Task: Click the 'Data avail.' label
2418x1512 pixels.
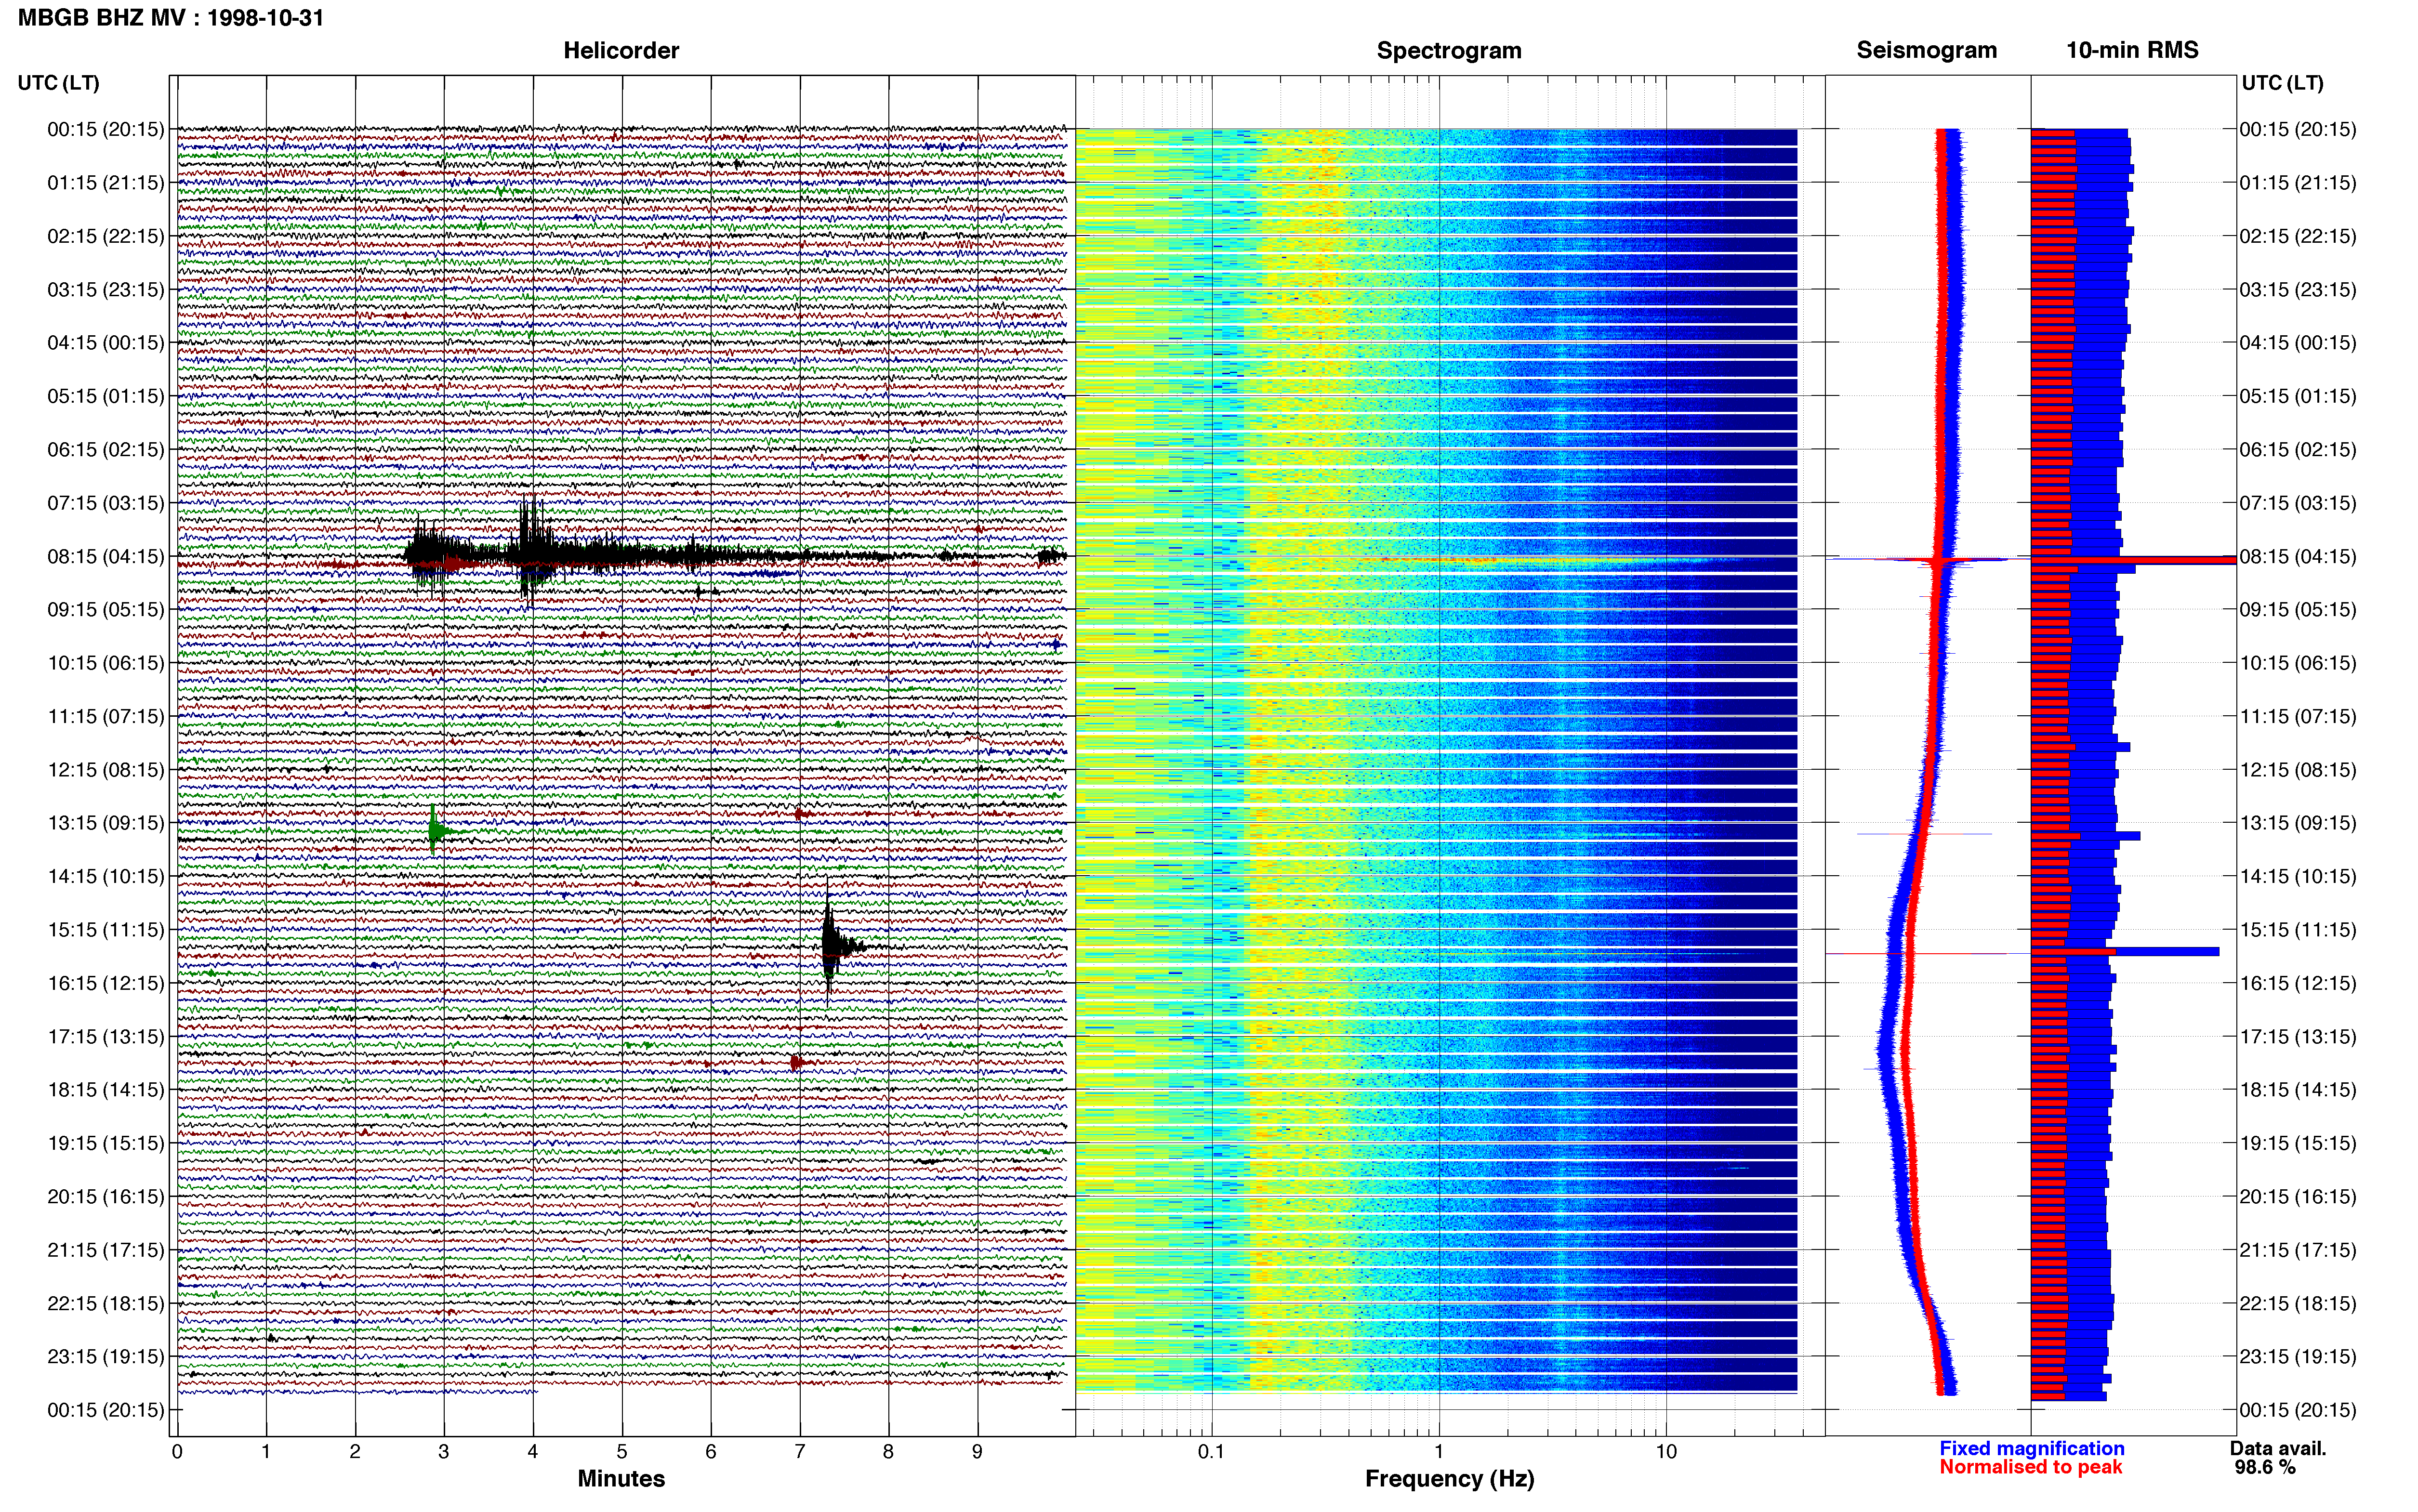Action: pos(2278,1448)
